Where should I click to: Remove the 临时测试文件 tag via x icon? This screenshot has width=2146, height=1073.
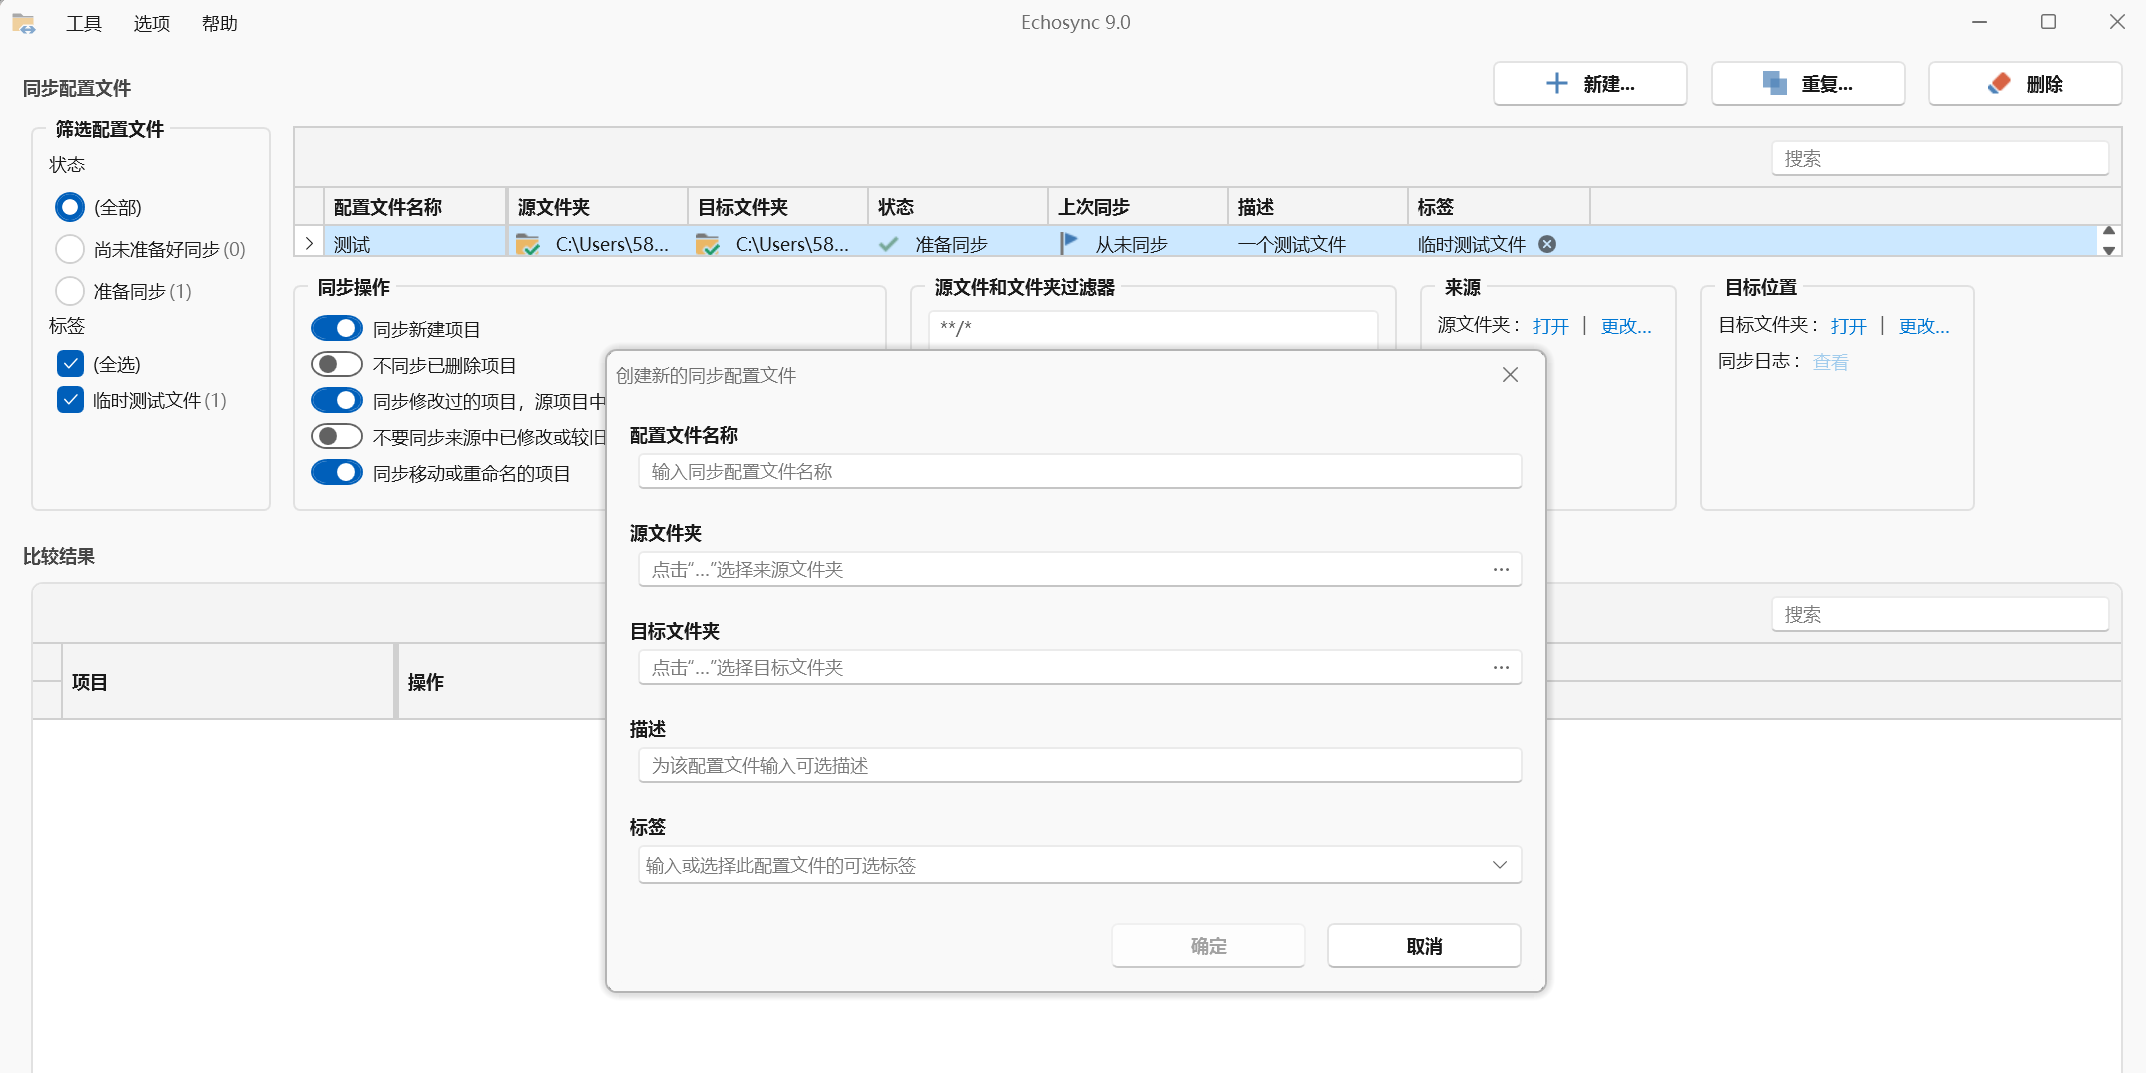coord(1547,244)
